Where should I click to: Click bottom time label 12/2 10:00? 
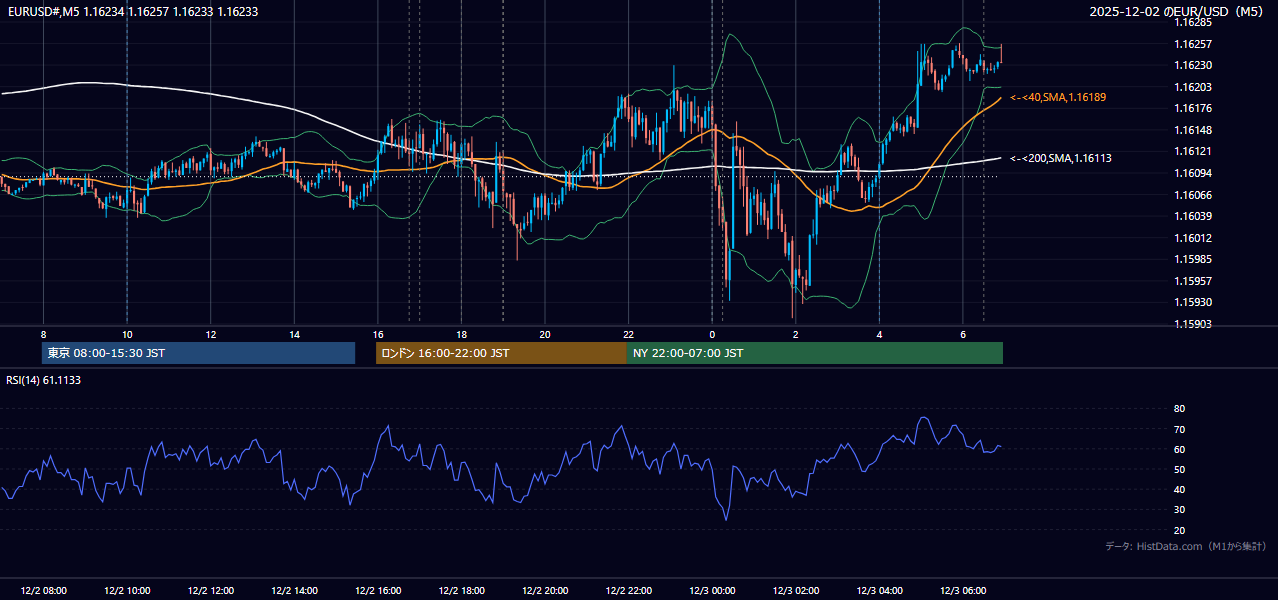click(x=126, y=590)
